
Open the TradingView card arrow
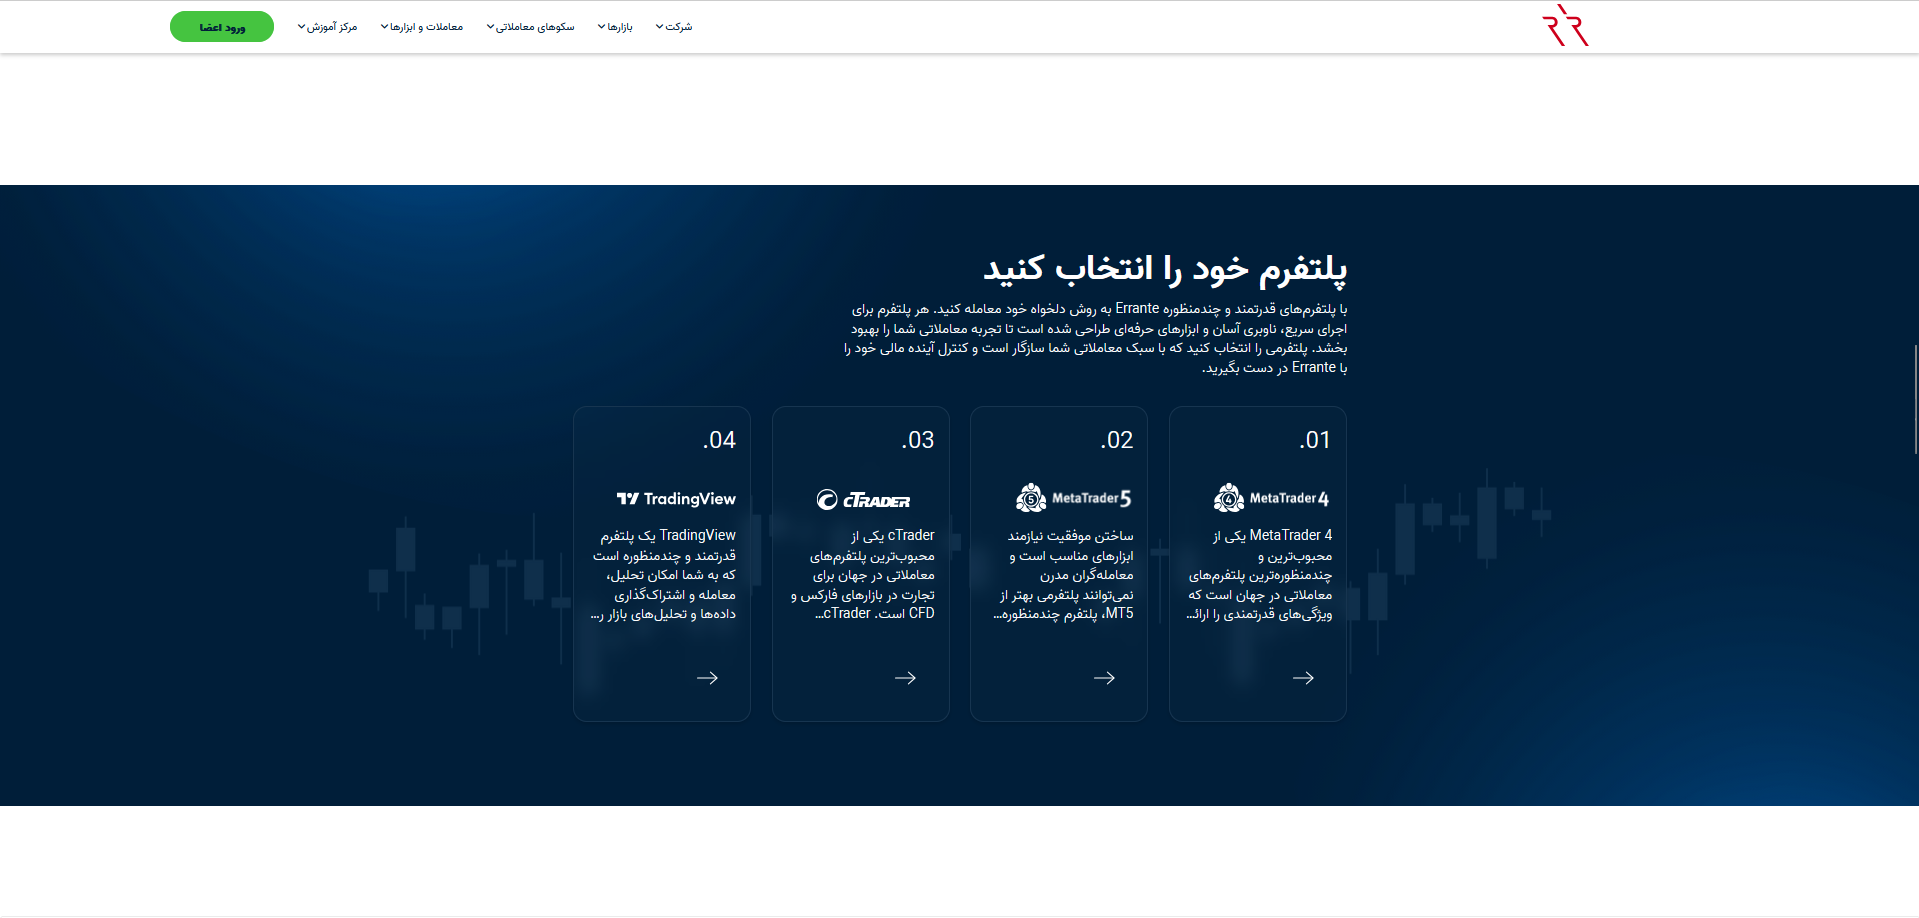pos(707,678)
